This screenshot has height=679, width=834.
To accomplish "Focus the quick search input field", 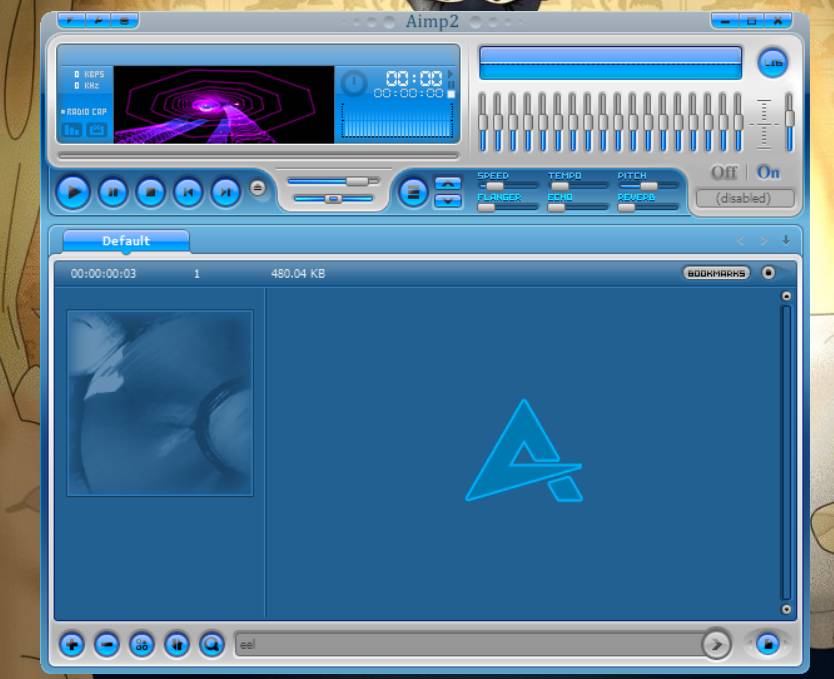I will (x=468, y=645).
